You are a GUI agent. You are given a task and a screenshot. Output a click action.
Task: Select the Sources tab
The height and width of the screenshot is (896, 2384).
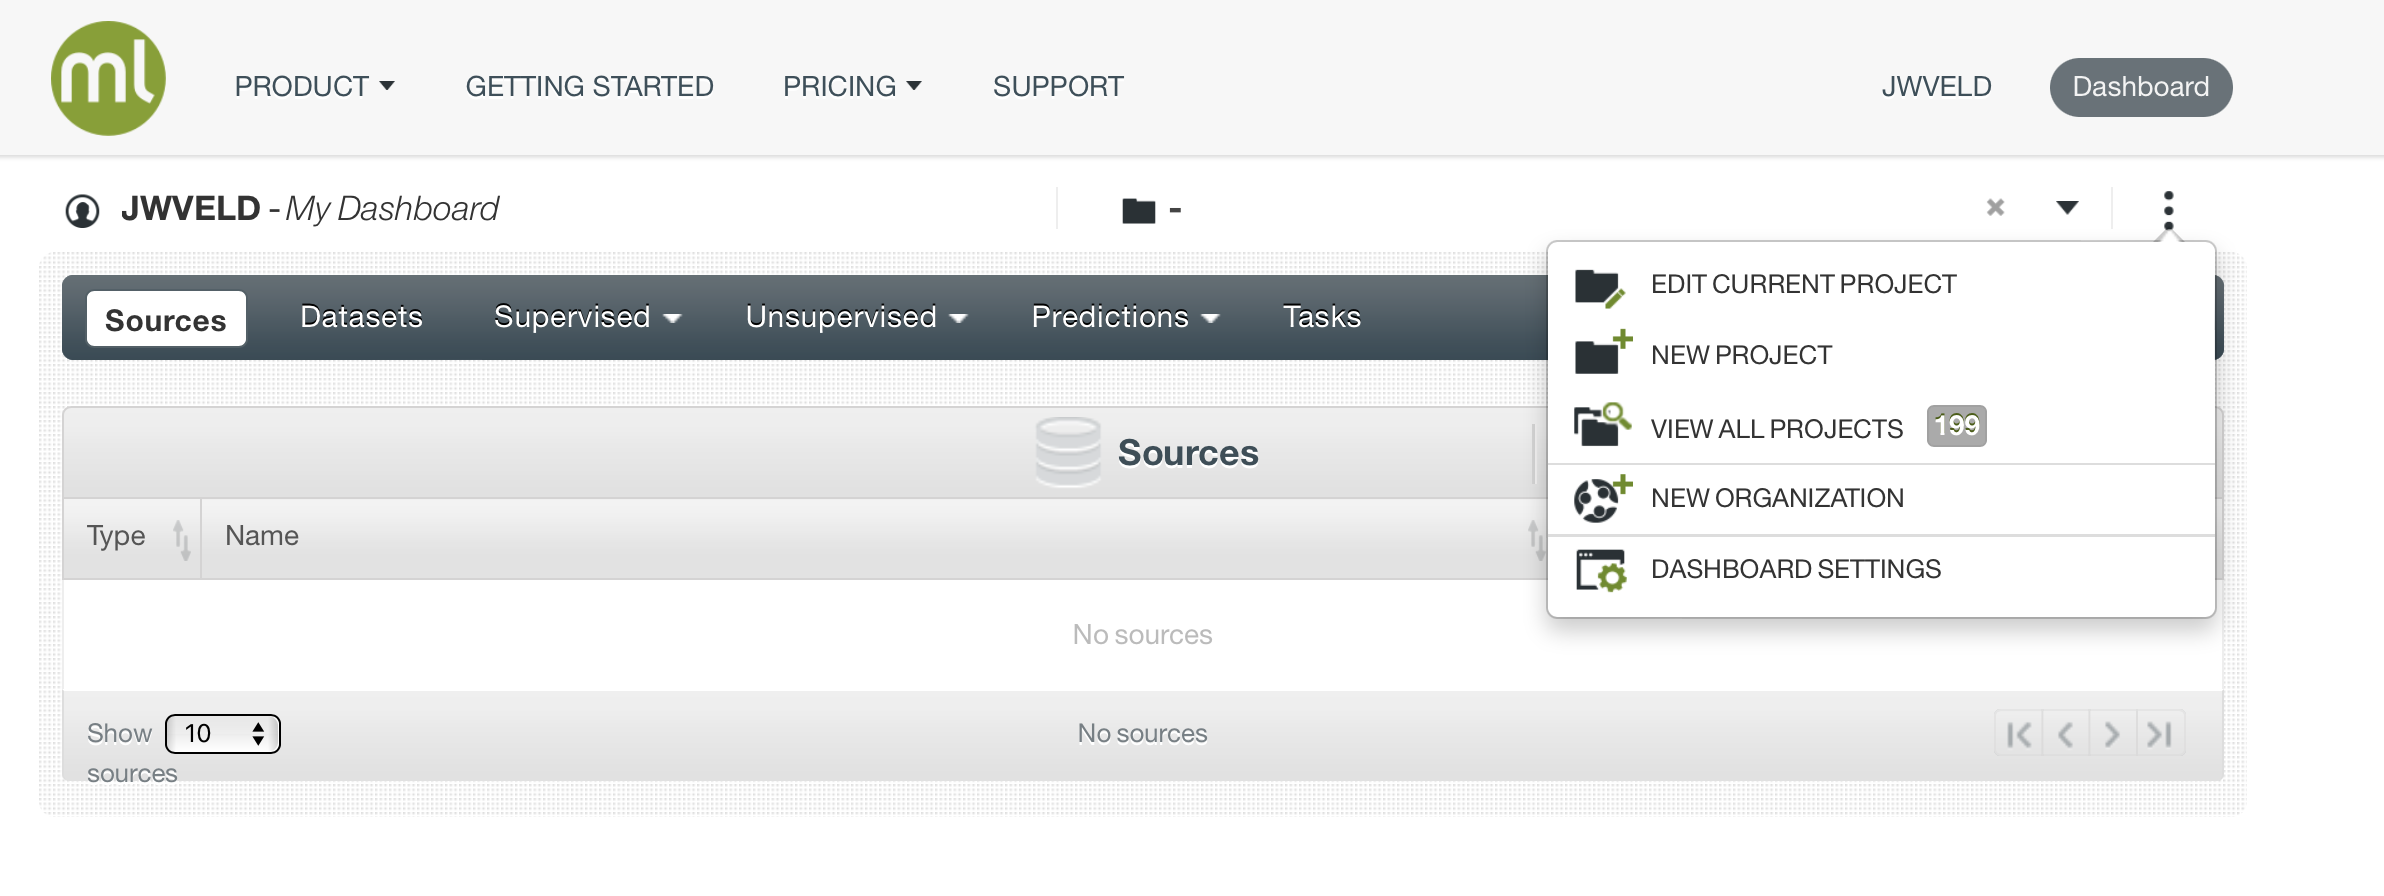[166, 319]
